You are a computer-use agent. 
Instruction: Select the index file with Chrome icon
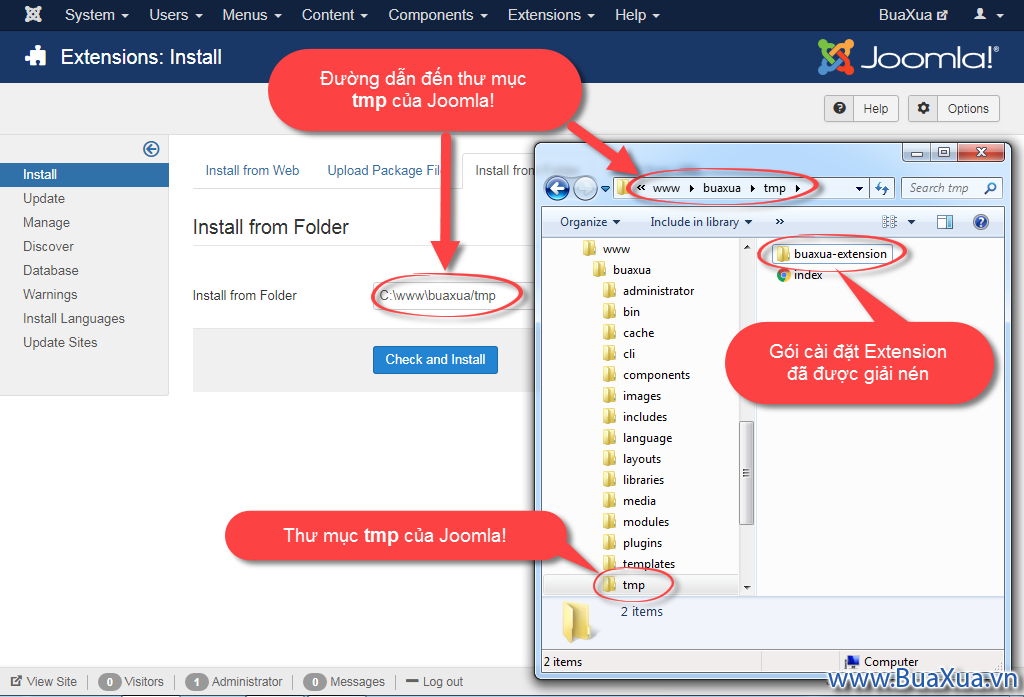coord(800,275)
